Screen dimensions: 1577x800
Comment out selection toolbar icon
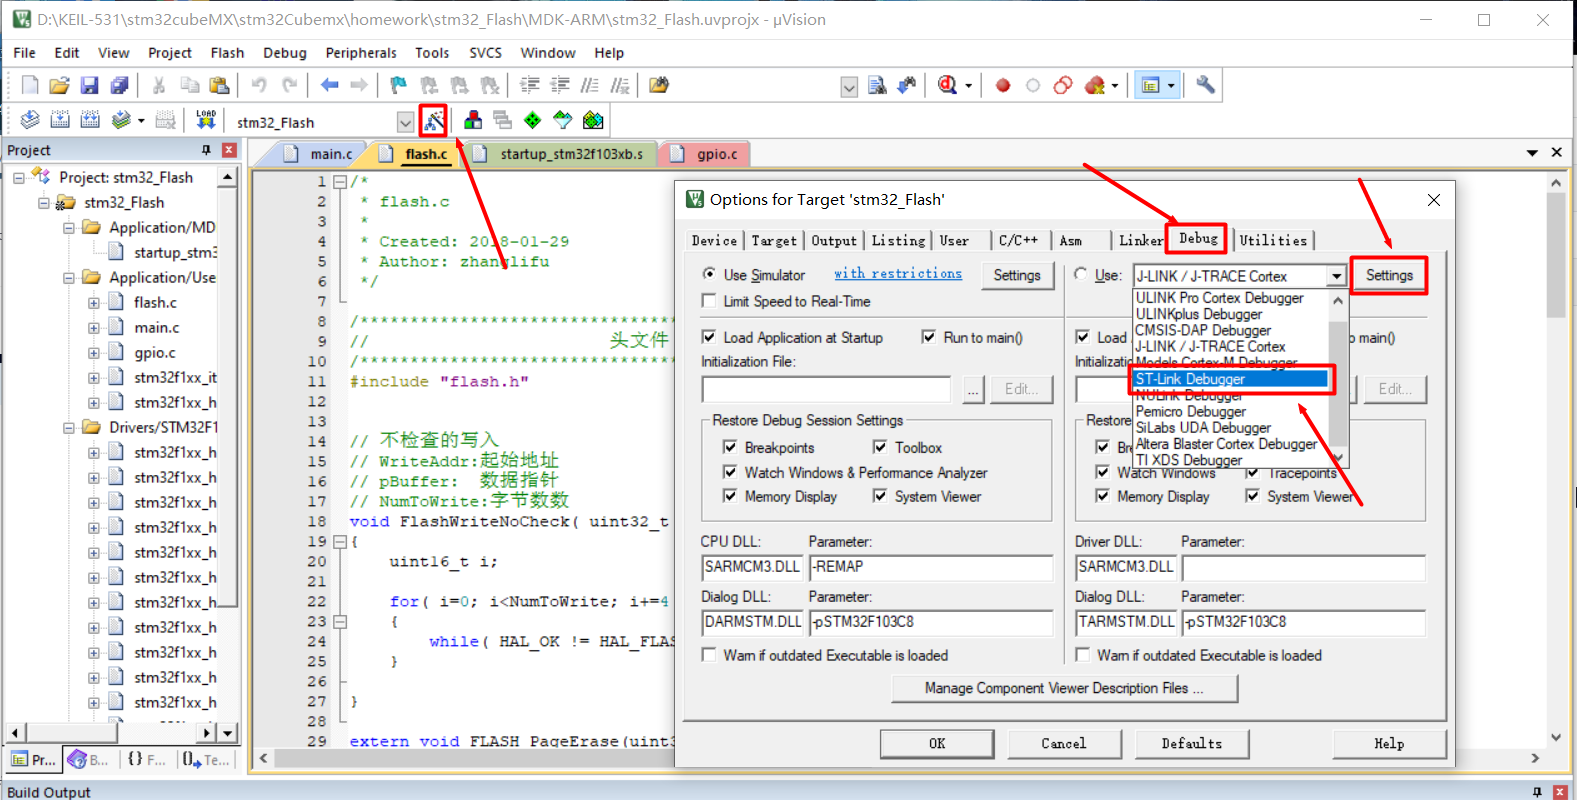click(590, 85)
